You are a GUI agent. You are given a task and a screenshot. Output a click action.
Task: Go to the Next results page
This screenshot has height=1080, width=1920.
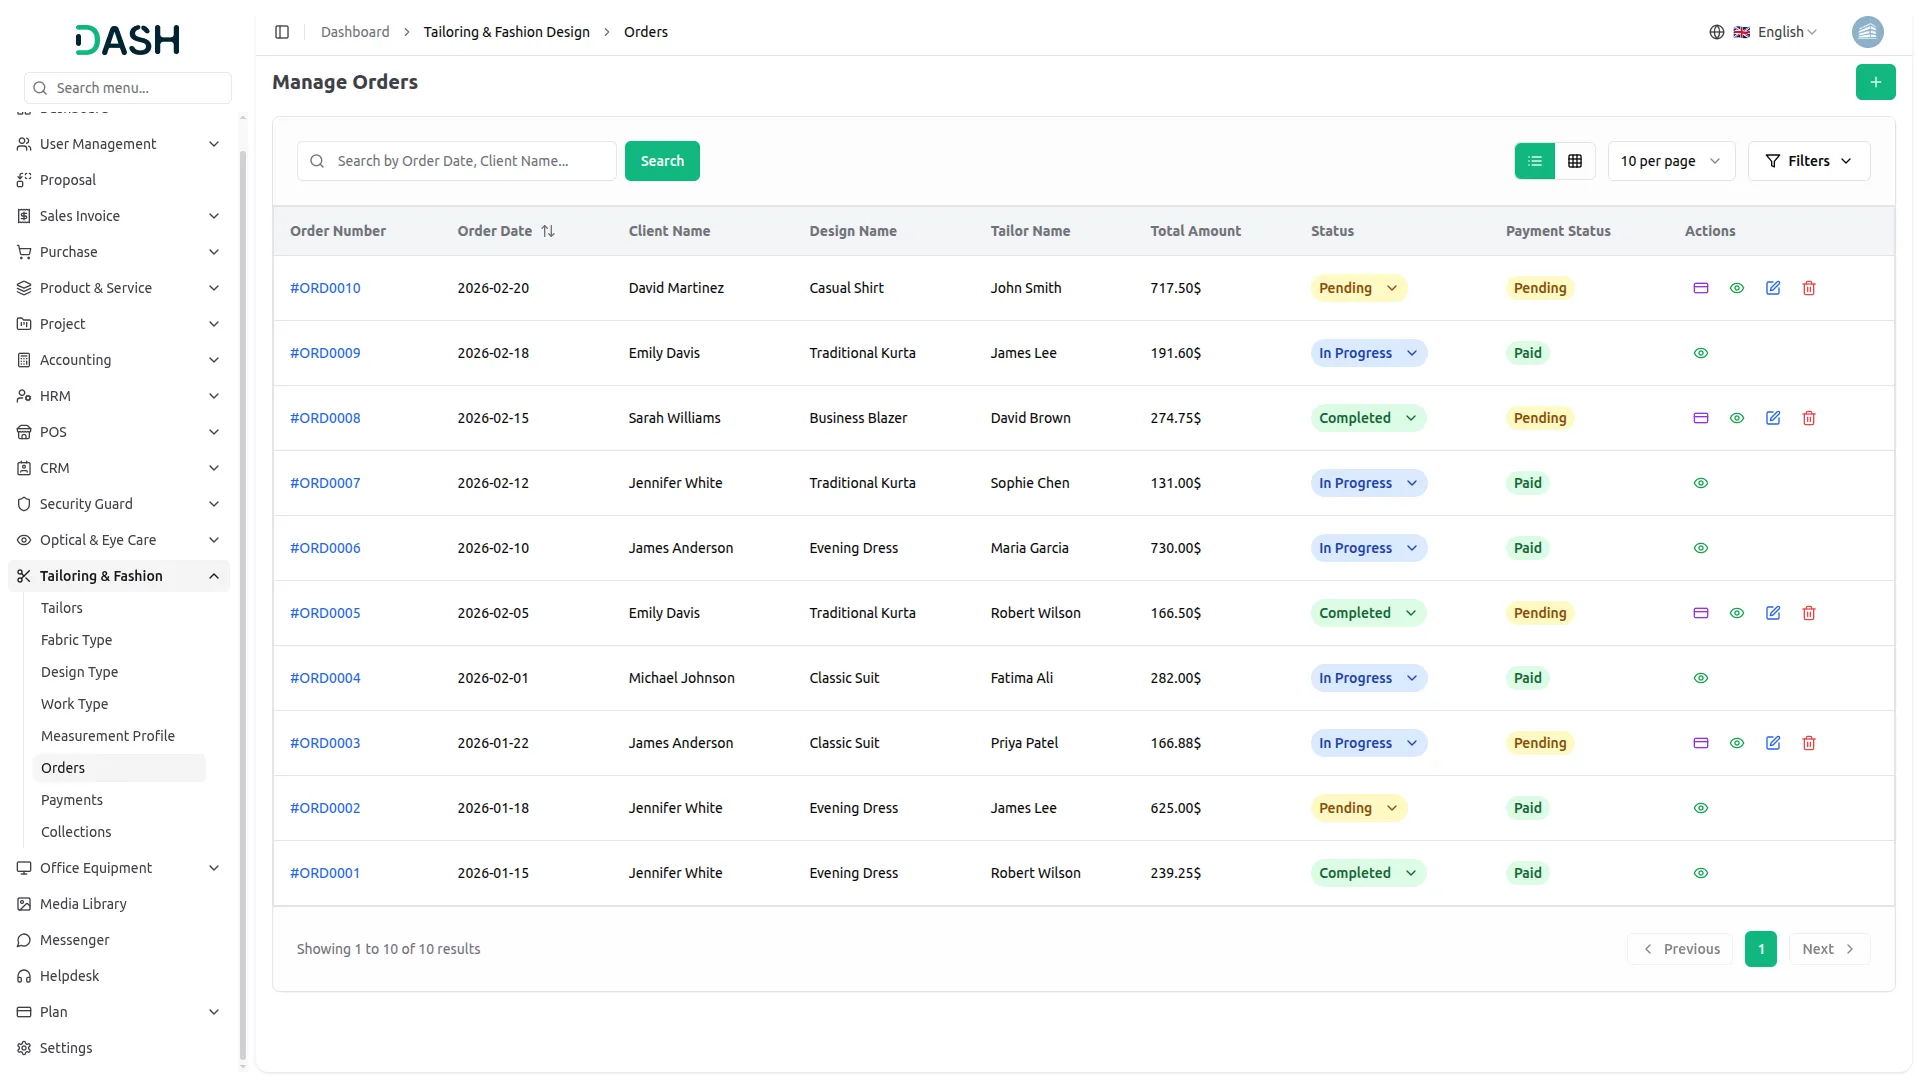[1828, 949]
